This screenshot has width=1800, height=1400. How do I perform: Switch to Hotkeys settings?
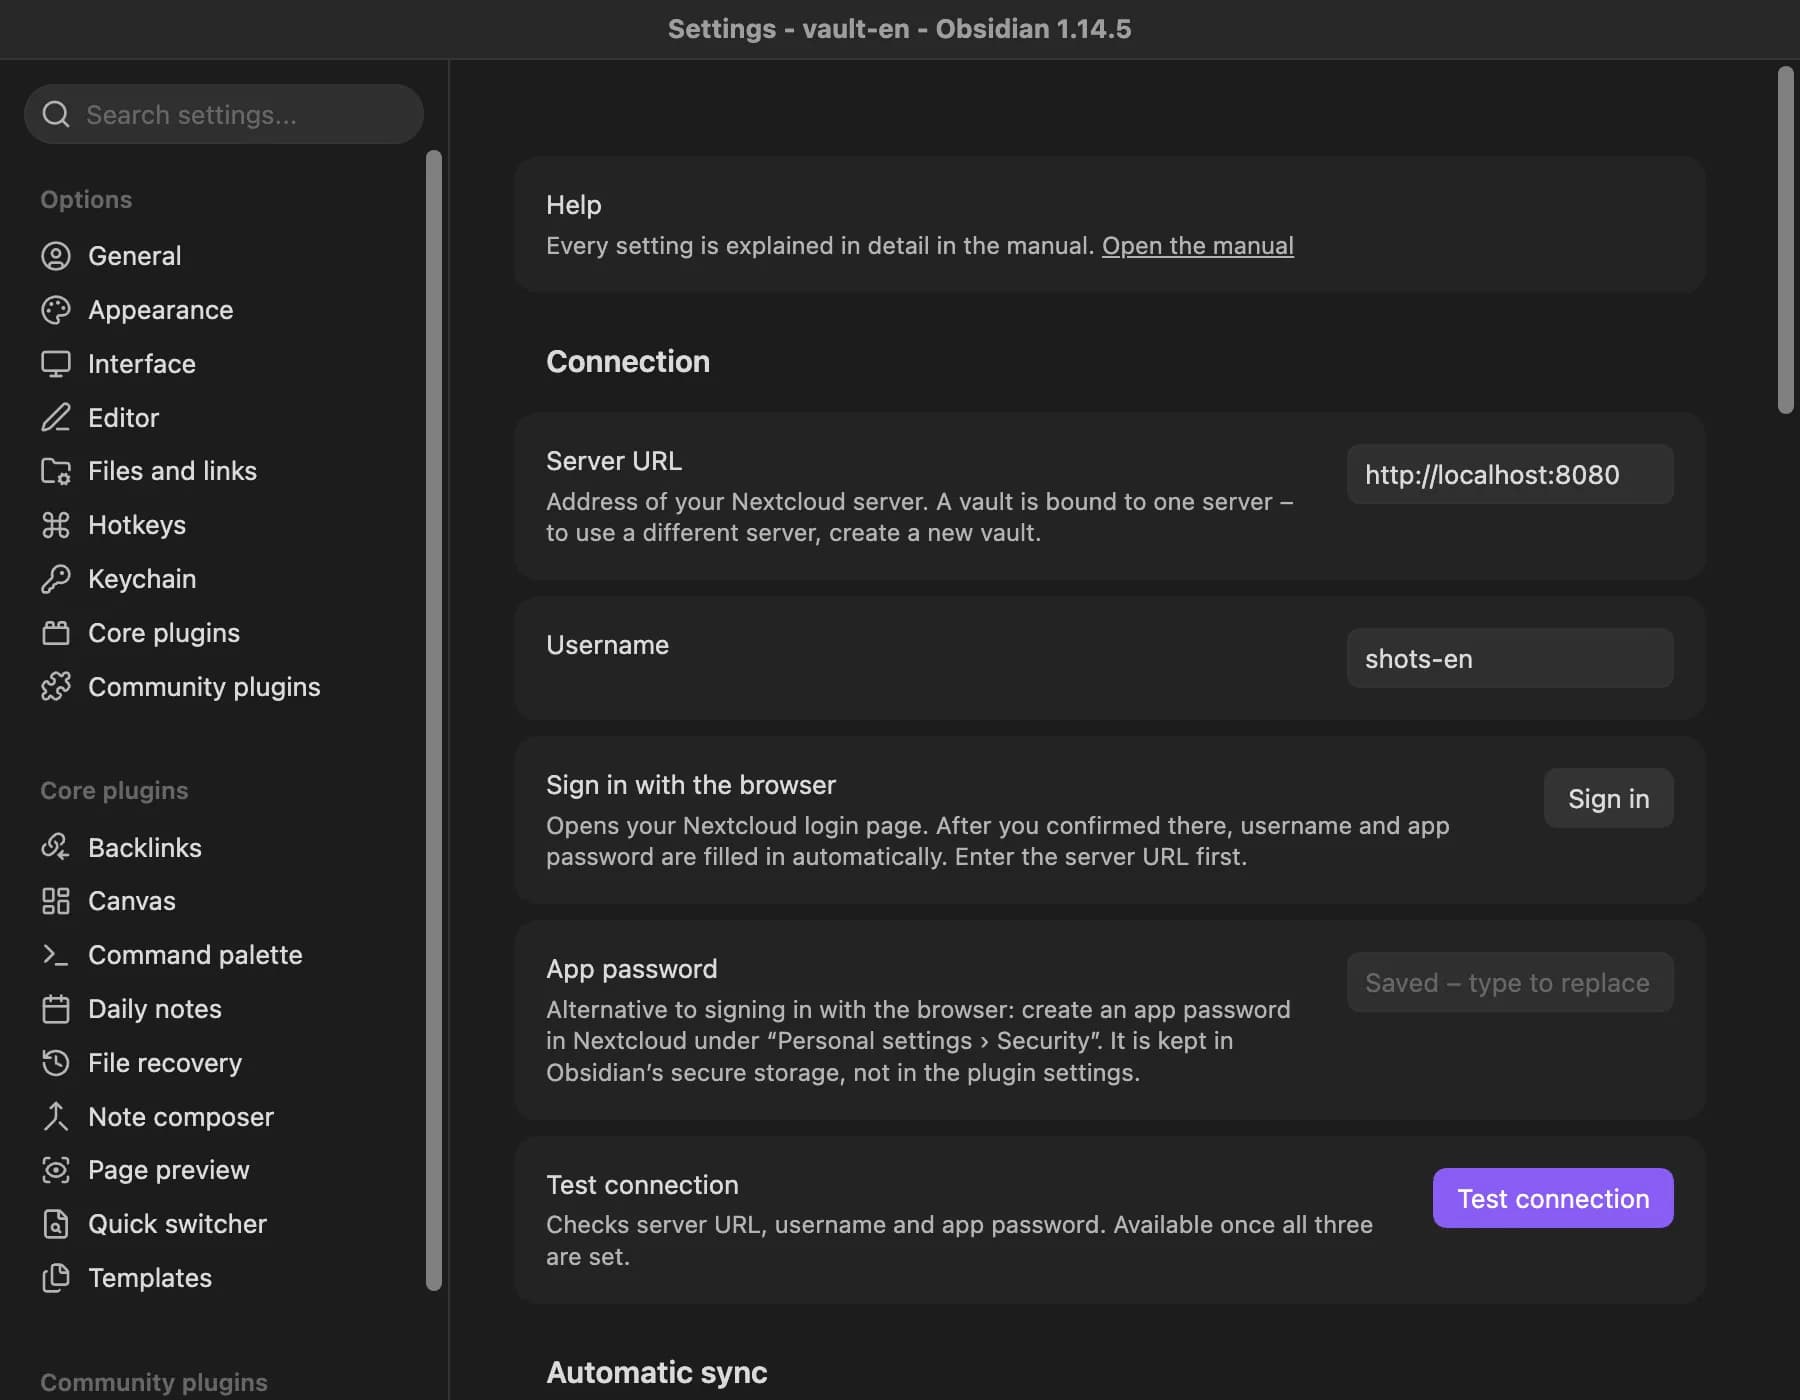tap(224, 525)
